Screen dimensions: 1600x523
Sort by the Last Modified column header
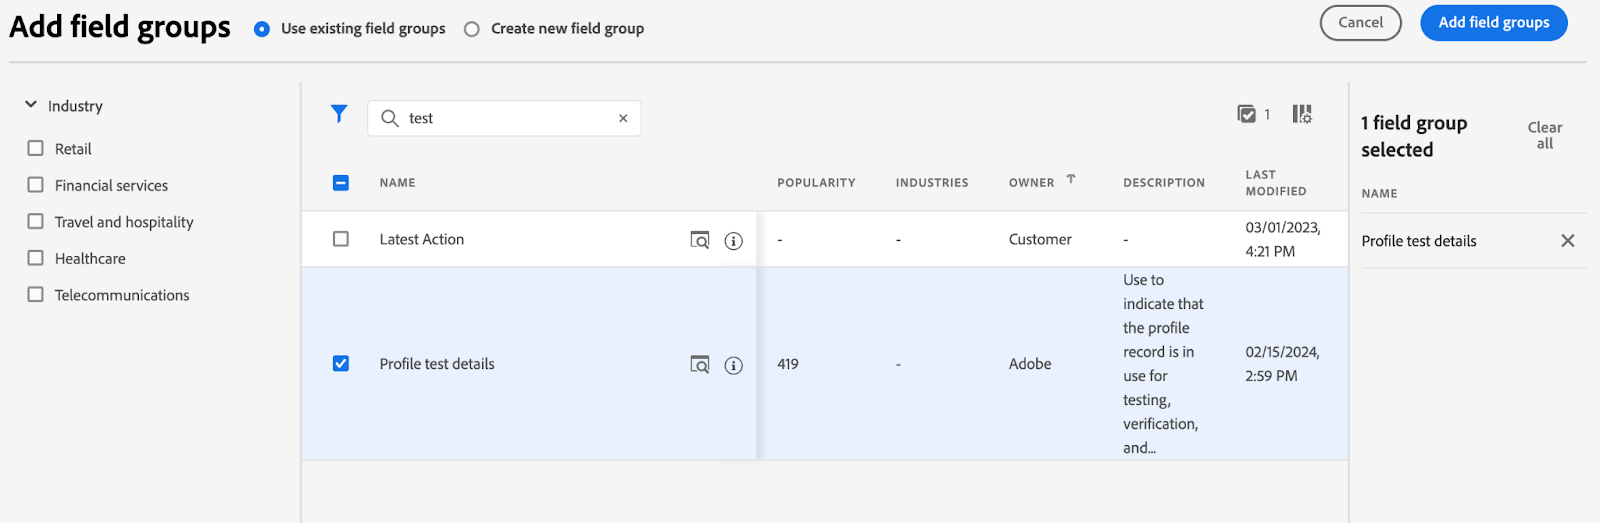(1276, 183)
